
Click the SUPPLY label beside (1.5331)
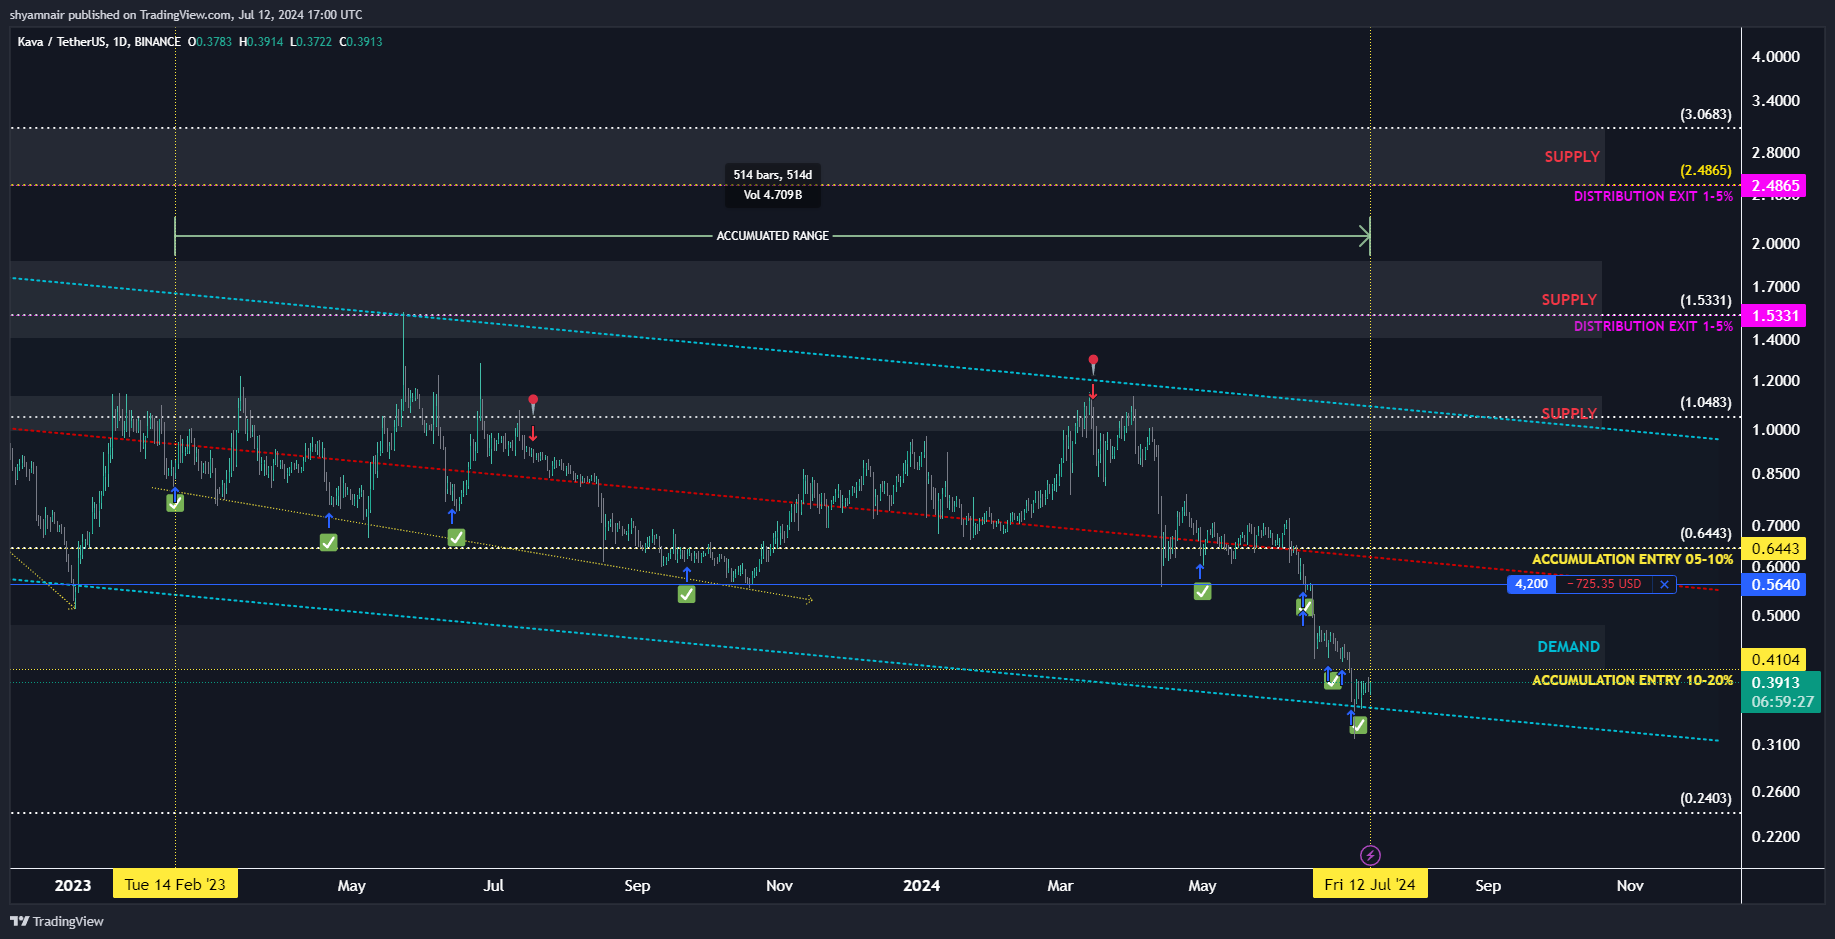[x=1569, y=299]
